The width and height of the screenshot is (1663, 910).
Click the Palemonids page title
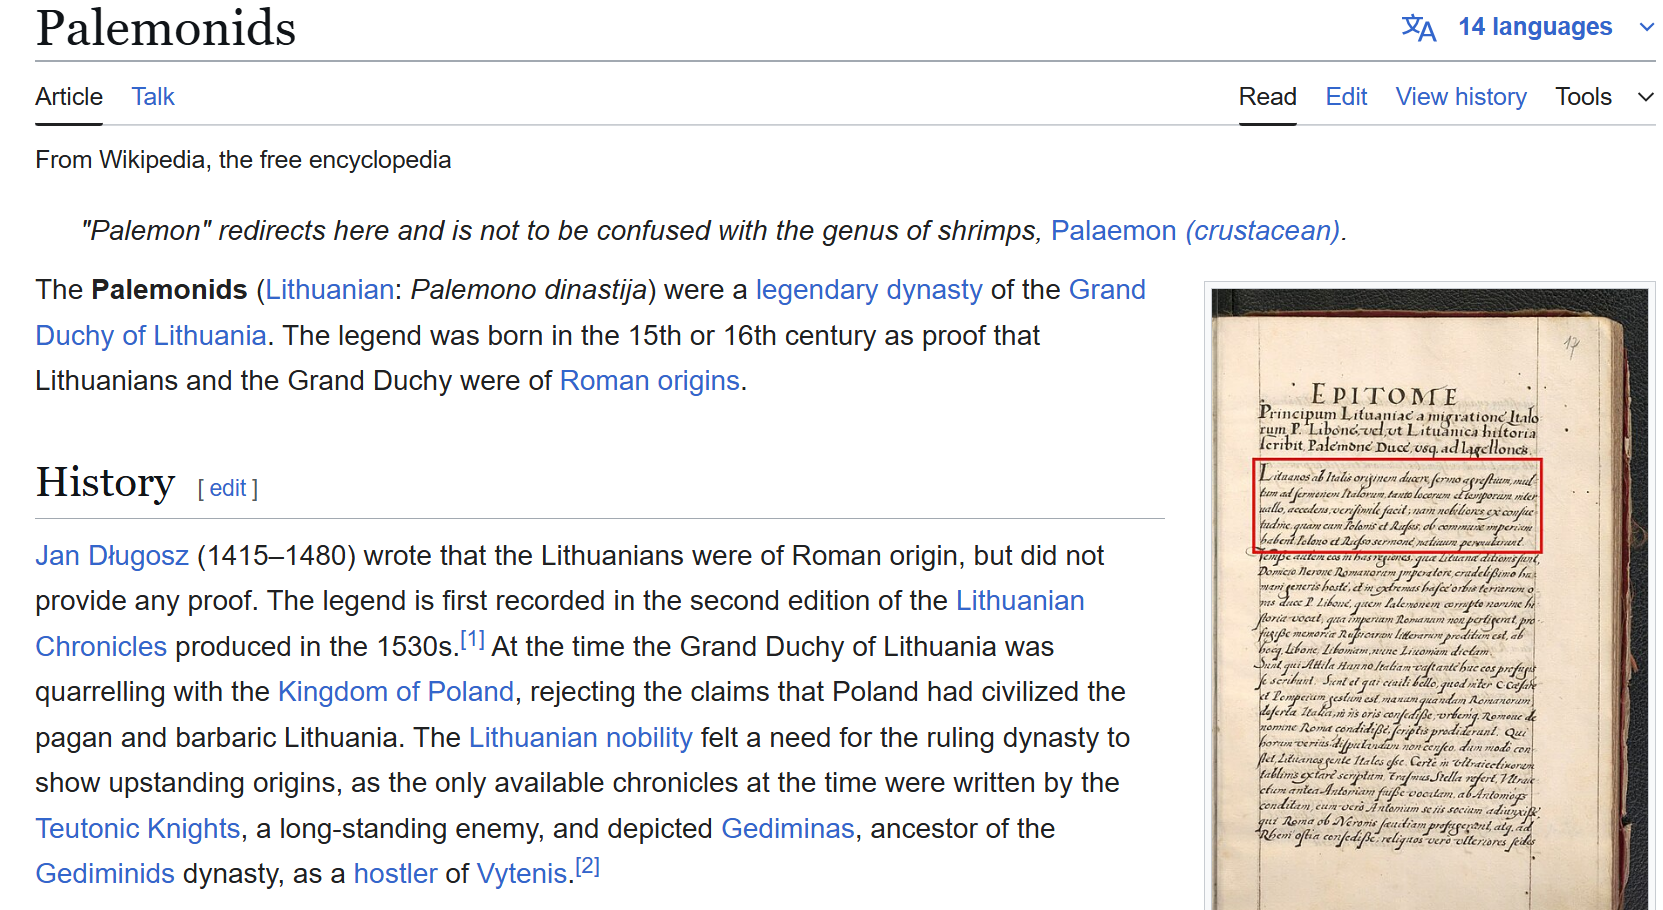(x=166, y=28)
